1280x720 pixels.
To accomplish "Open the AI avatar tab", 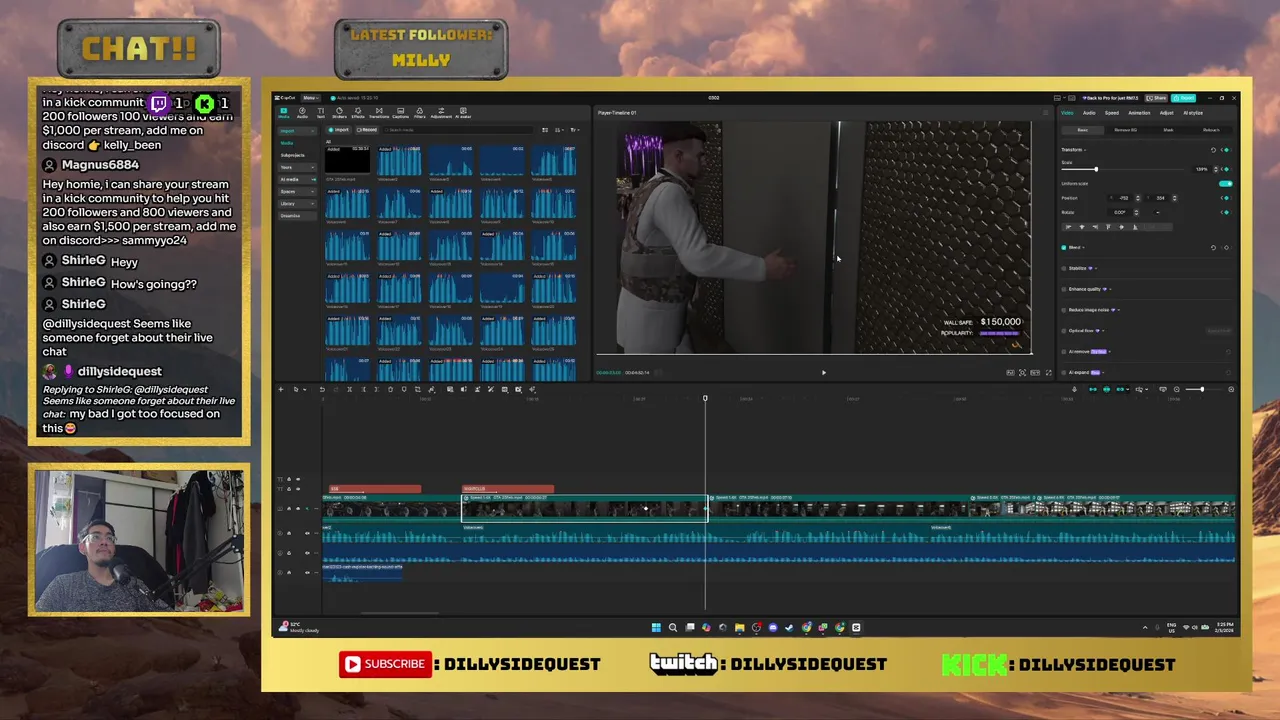I will (x=463, y=113).
